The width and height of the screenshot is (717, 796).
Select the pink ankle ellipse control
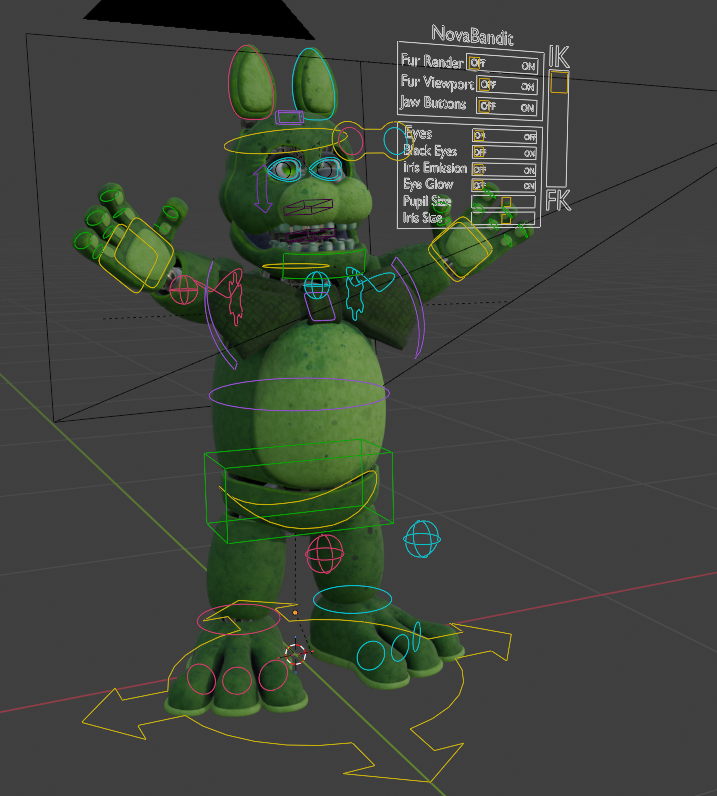pos(238,620)
